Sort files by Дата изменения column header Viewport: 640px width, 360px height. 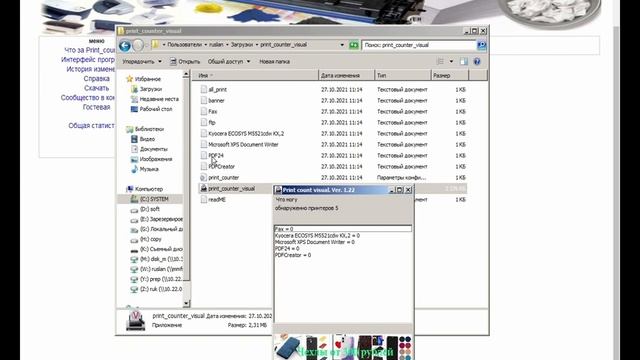pos(346,76)
